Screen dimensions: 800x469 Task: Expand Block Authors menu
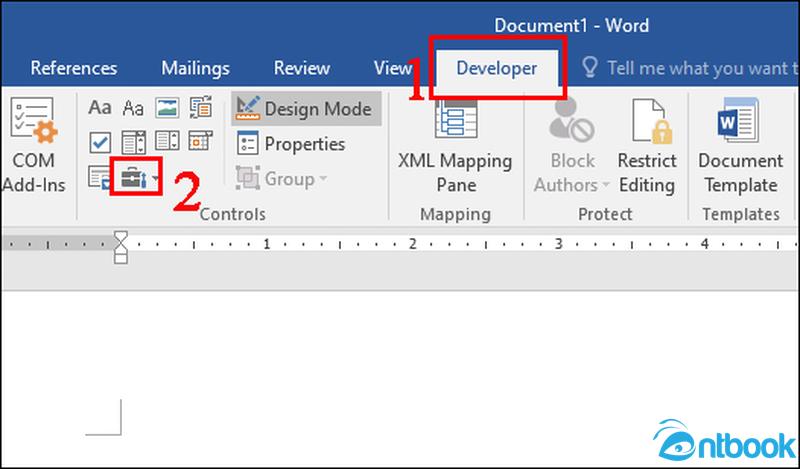coord(572,147)
